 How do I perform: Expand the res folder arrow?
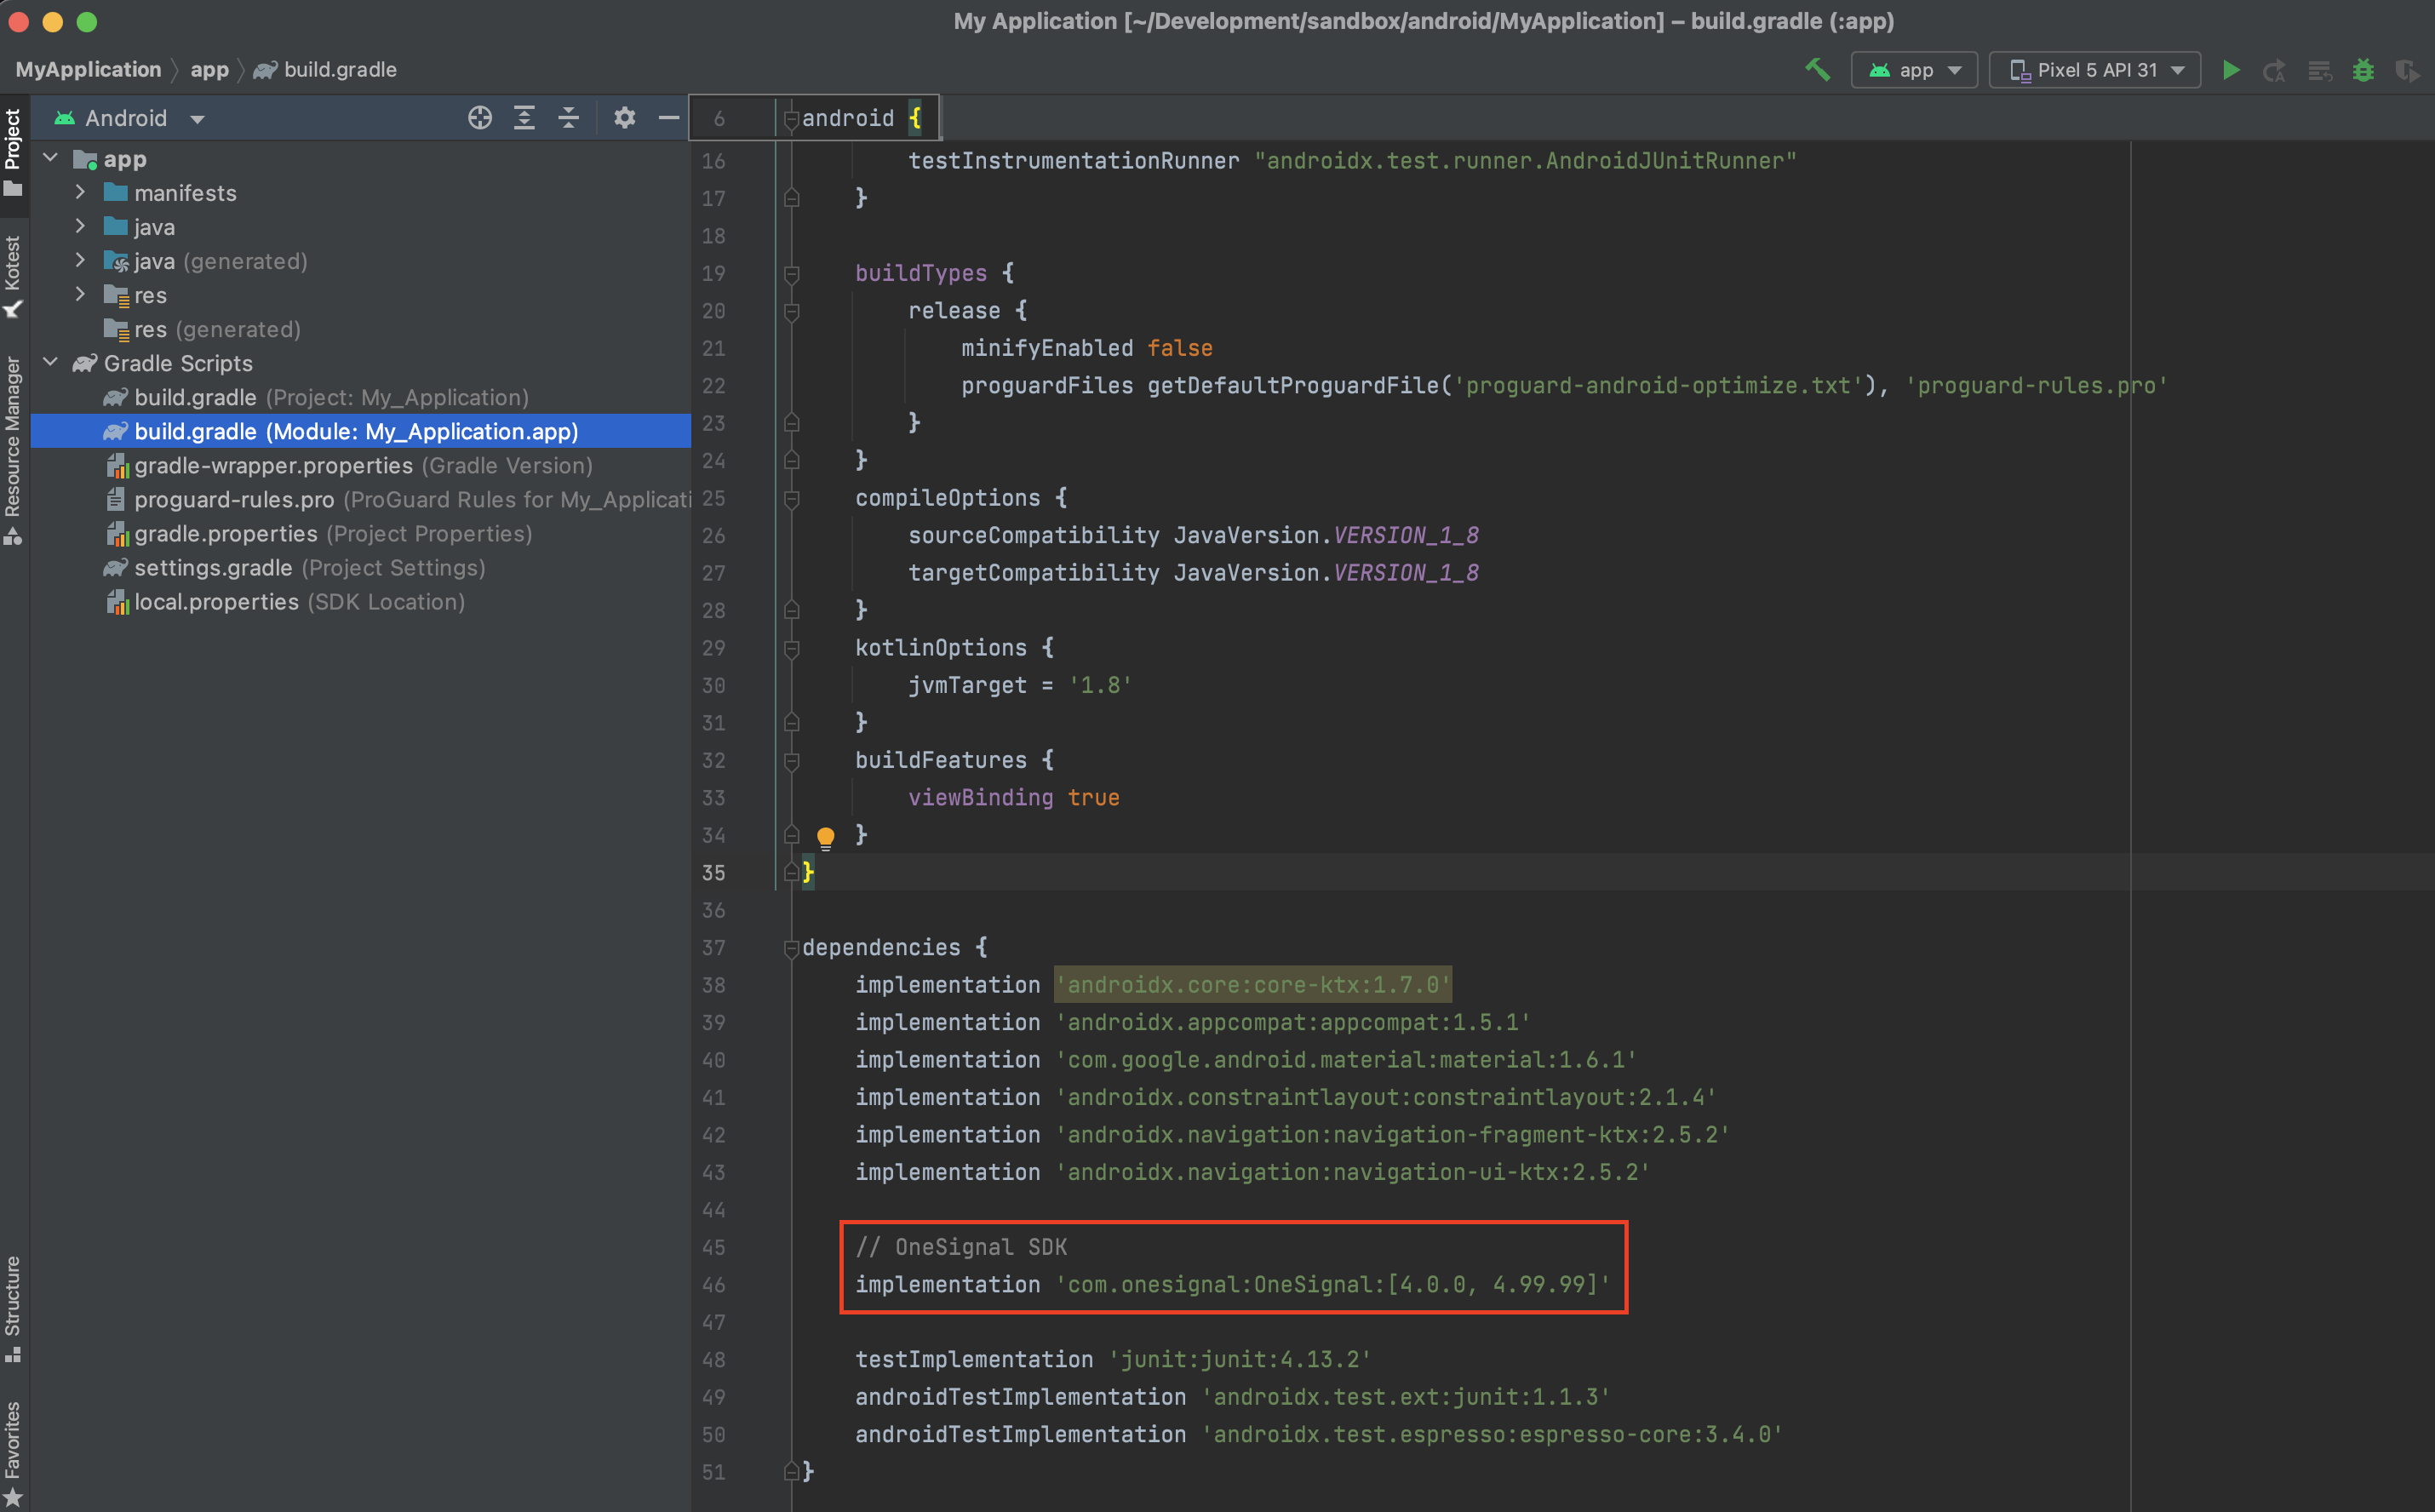(x=80, y=294)
